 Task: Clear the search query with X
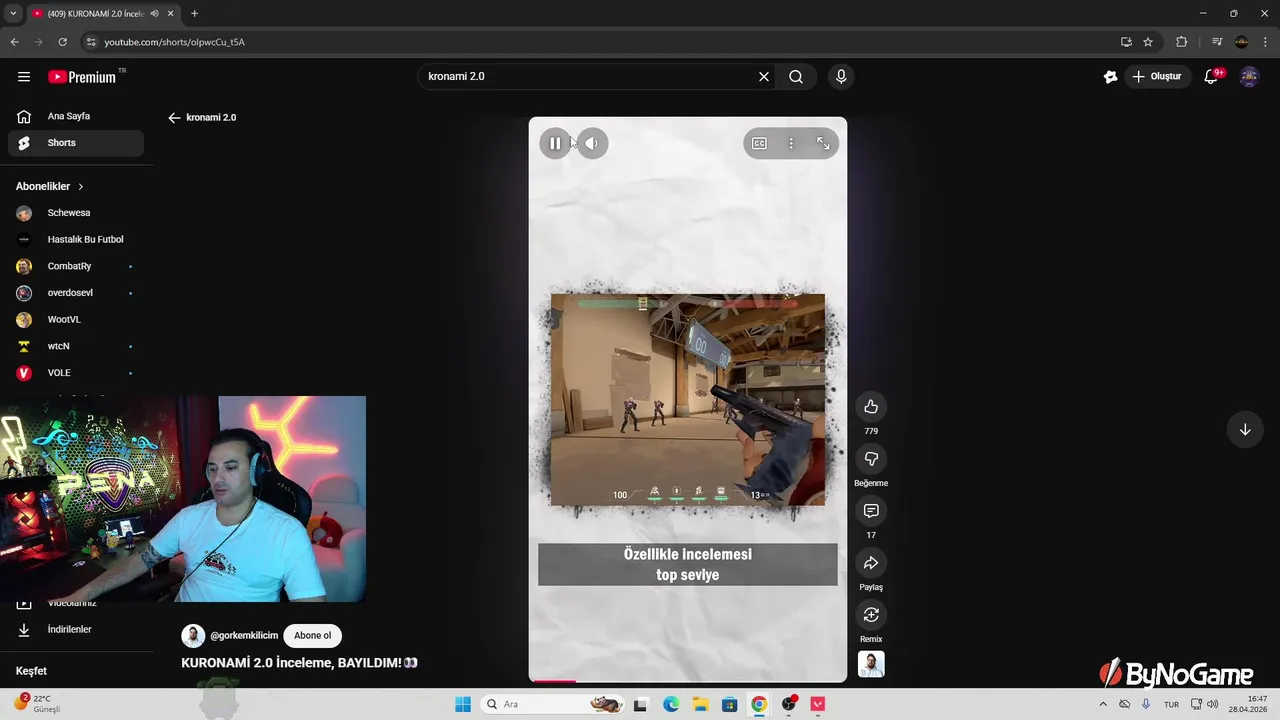coord(764,76)
